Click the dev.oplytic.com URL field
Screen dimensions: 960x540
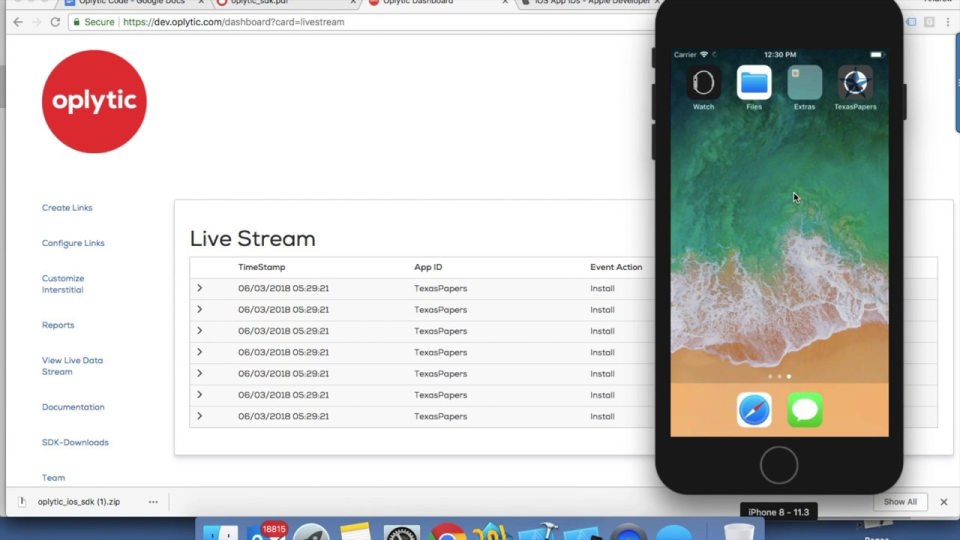[233, 22]
